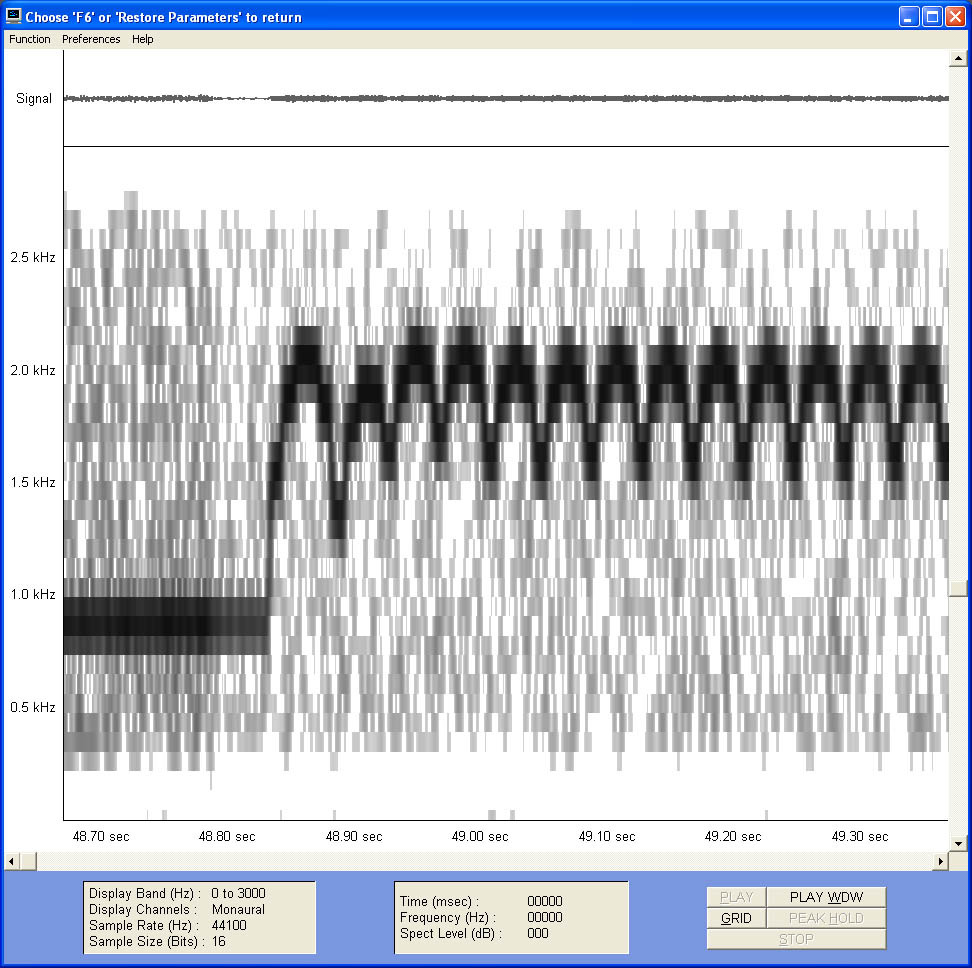The height and width of the screenshot is (968, 972).
Task: Click the 49.00 sec time axis label
Action: point(480,837)
